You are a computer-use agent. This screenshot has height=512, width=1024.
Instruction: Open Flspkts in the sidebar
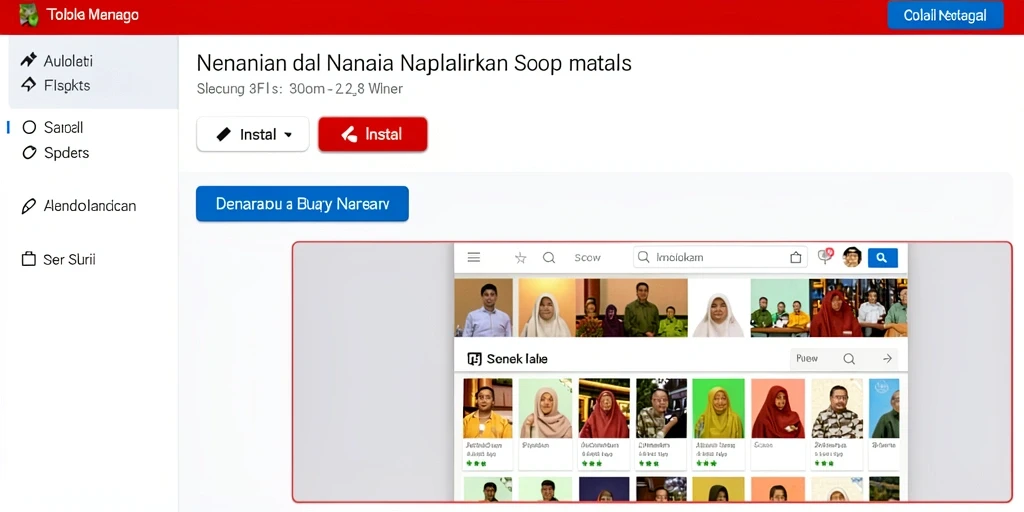tap(67, 85)
